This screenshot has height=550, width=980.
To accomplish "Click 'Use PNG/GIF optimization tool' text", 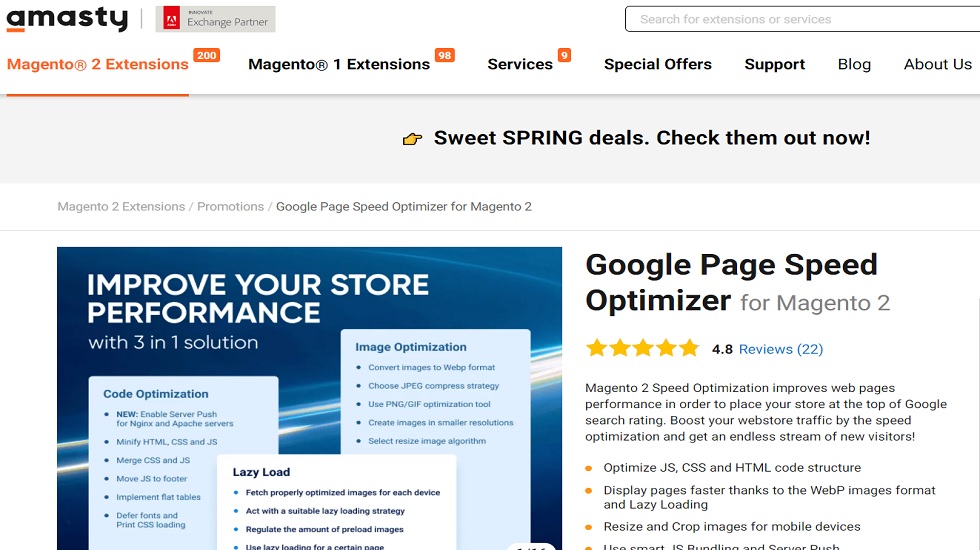I will (429, 404).
